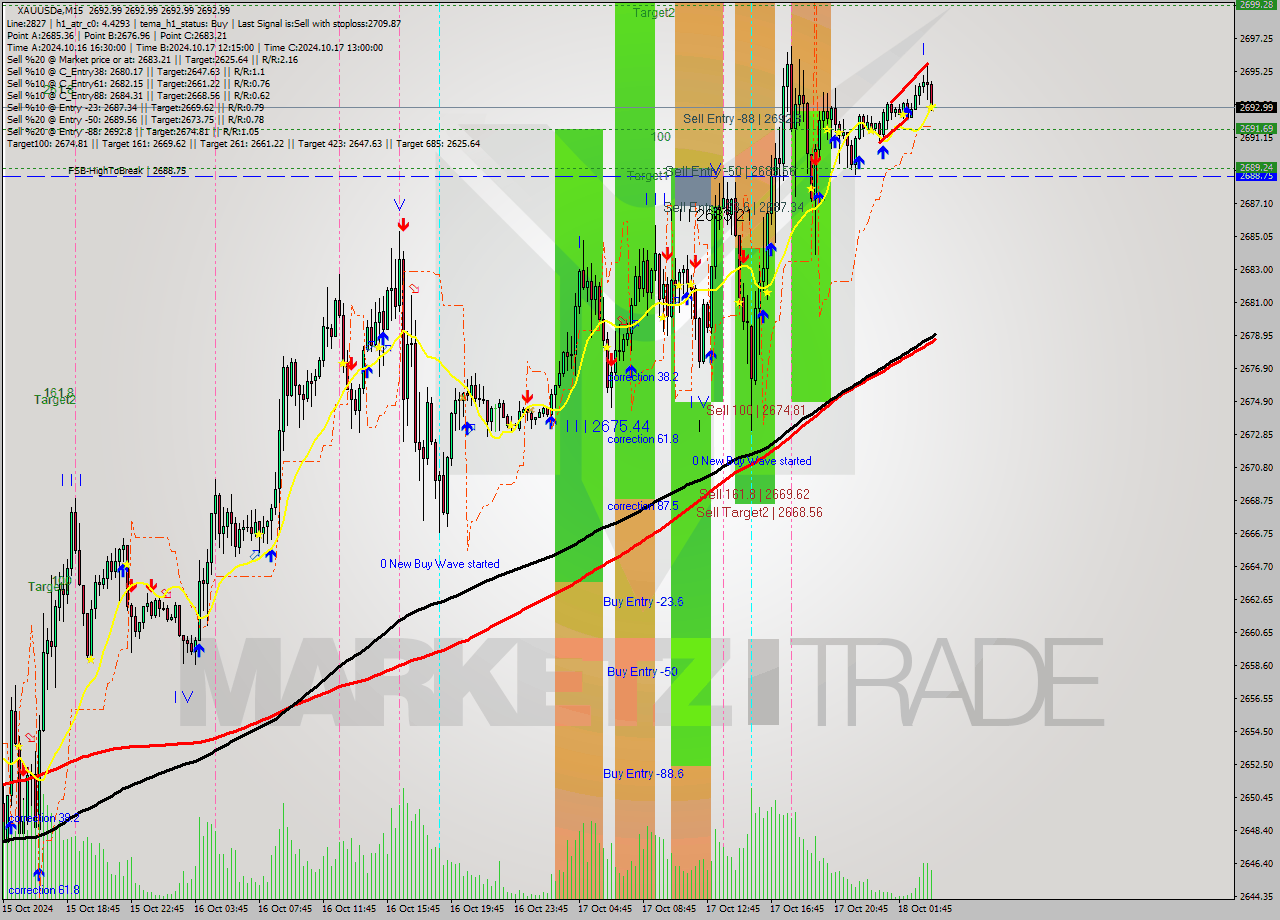Click the Buy Entry -50 label

[642, 672]
